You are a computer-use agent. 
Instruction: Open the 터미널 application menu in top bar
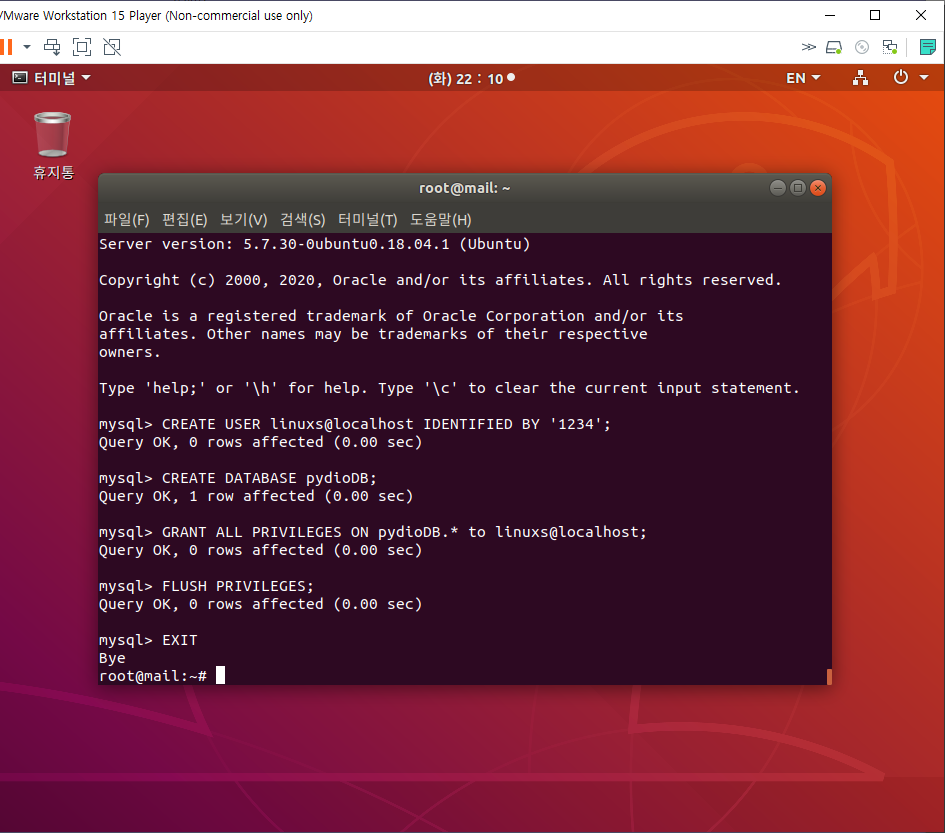tap(51, 78)
